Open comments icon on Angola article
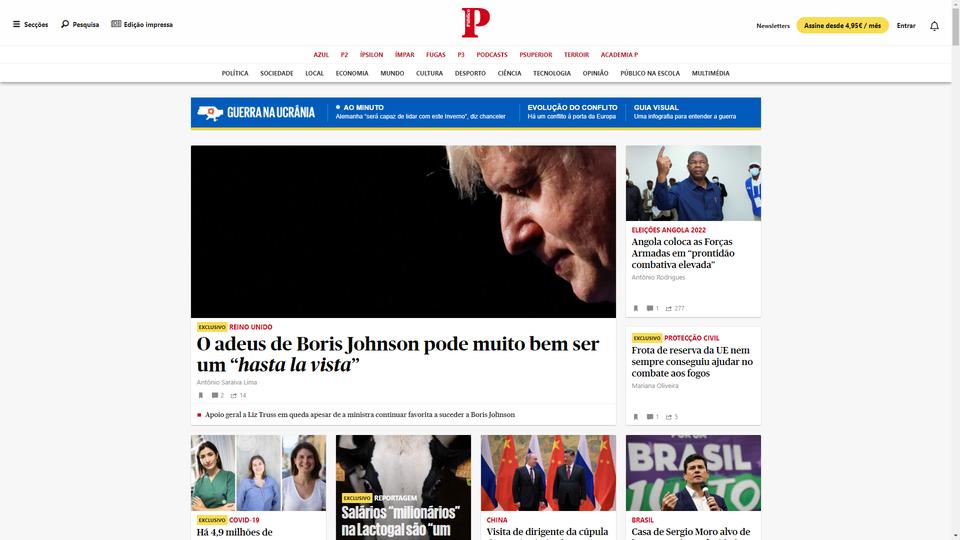 [650, 309]
